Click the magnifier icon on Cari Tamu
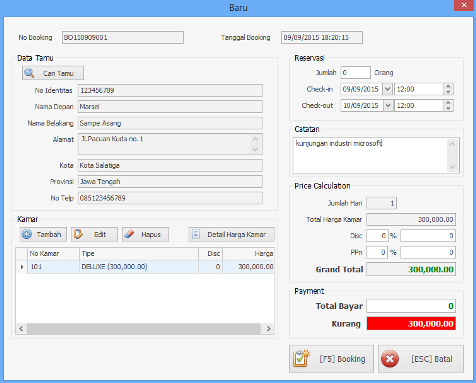476x383 pixels. [29, 73]
